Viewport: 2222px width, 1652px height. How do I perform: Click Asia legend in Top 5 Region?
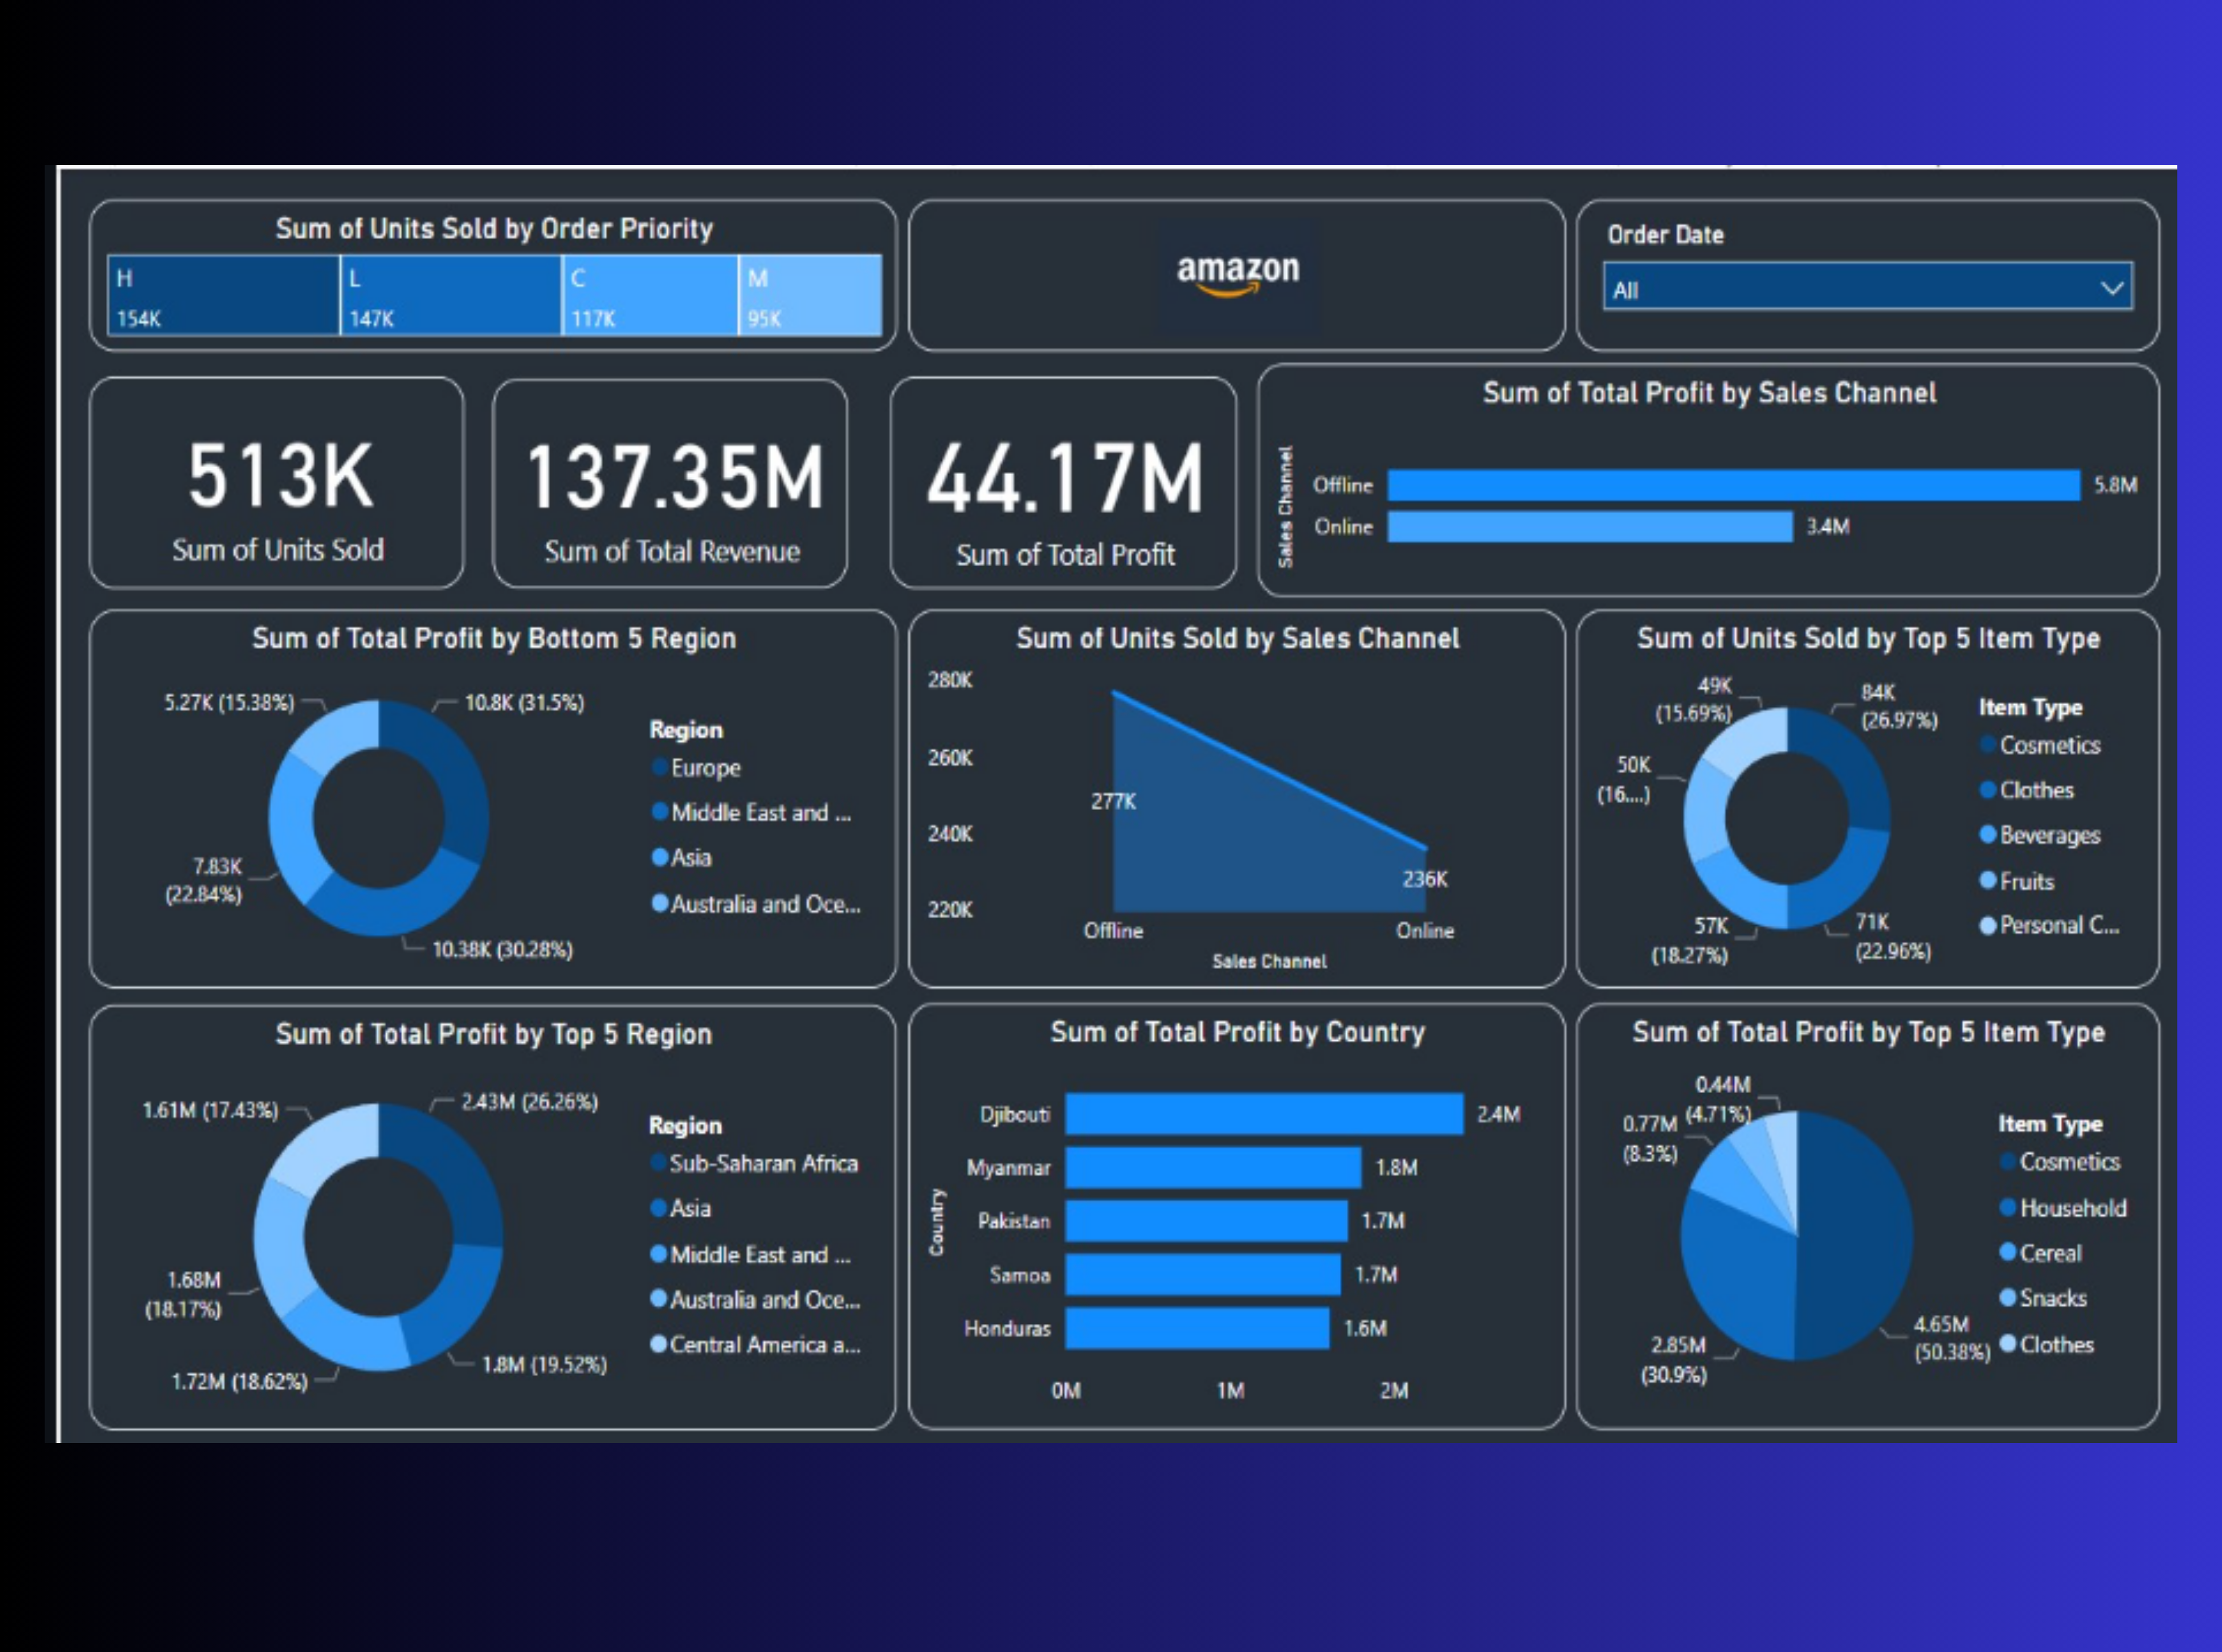pyautogui.click(x=680, y=1208)
